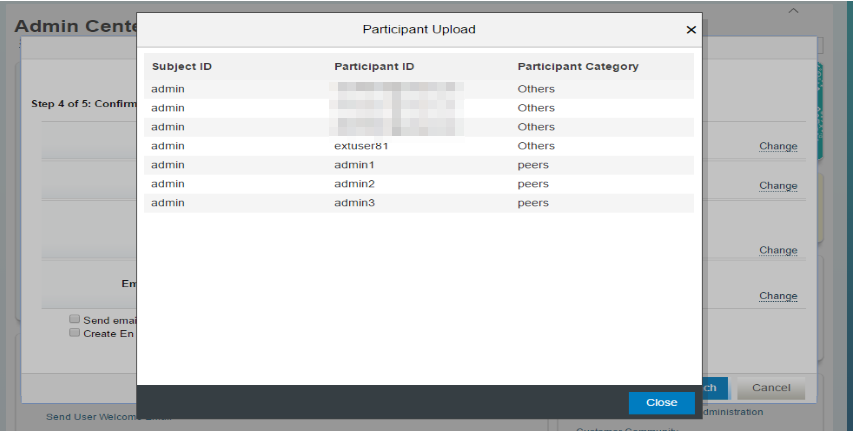Tick the Create En checkbox
The height and width of the screenshot is (431, 853).
click(75, 333)
